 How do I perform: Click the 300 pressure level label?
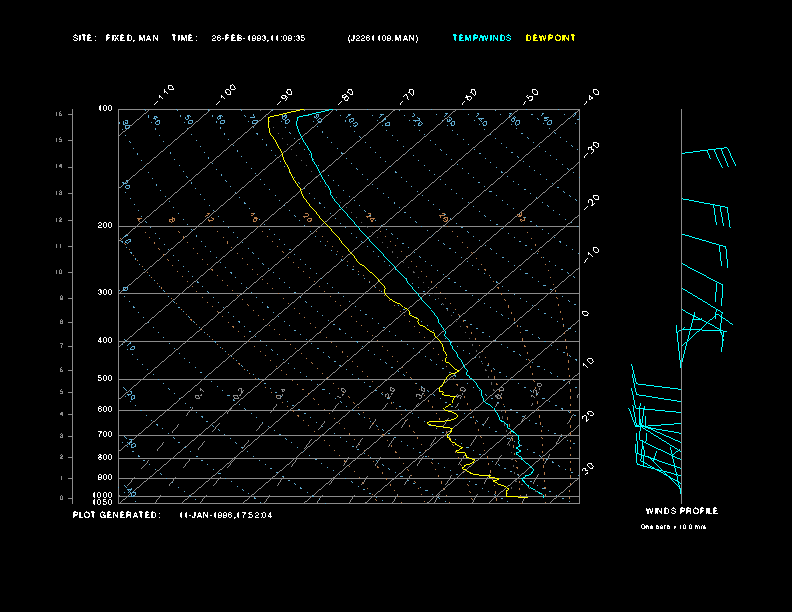(105, 293)
